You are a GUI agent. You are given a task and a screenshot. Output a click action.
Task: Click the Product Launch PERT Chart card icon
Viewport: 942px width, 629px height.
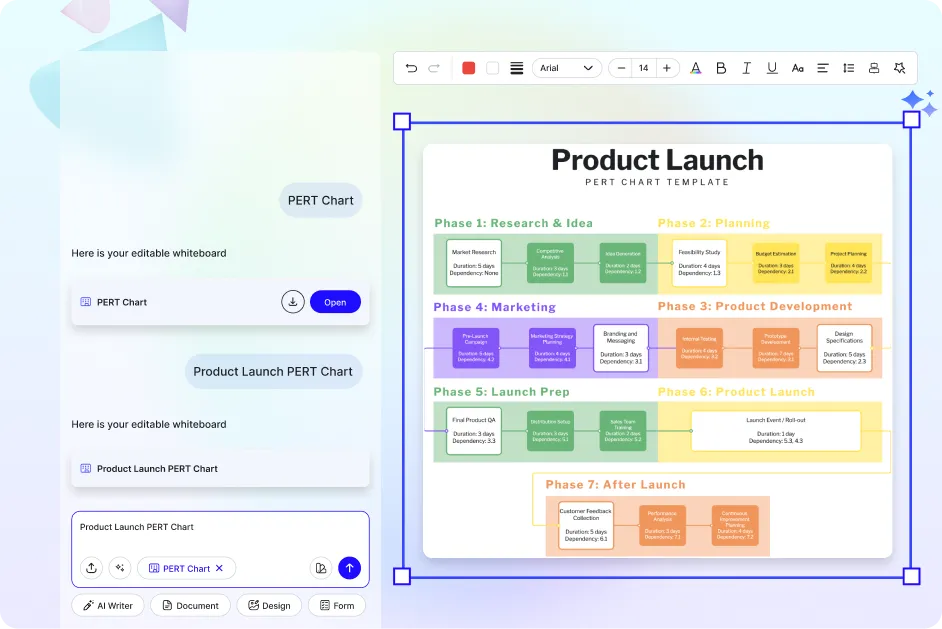(86, 469)
